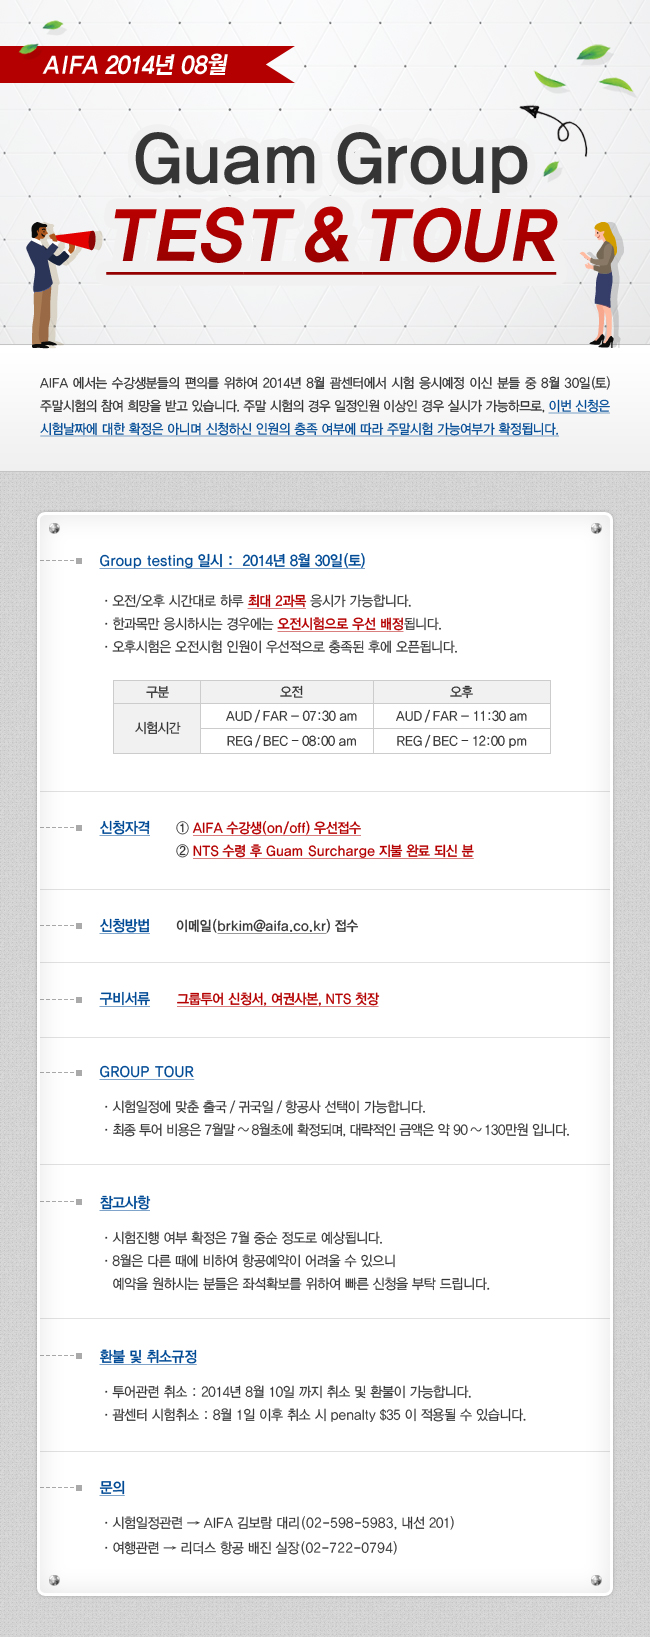Click the TEST & TOUR red title
The image size is (650, 1637).
pyautogui.click(x=334, y=237)
